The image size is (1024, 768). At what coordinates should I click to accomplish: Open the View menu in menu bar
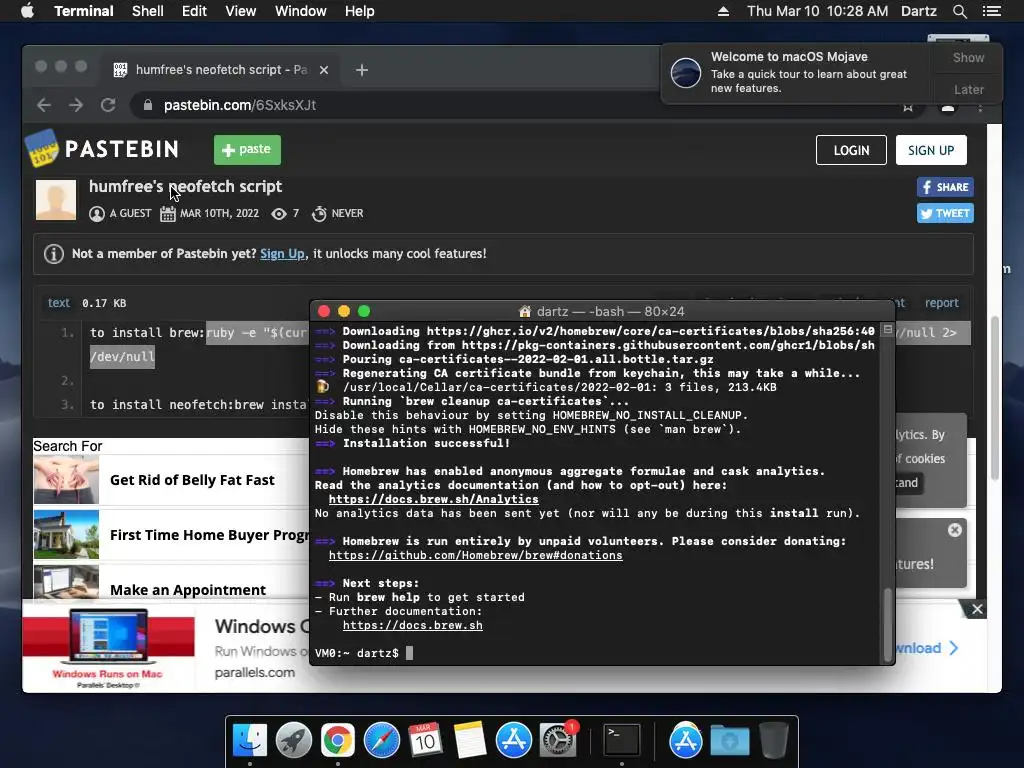click(x=240, y=11)
